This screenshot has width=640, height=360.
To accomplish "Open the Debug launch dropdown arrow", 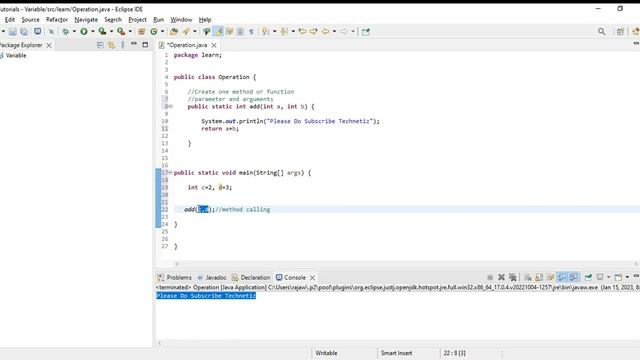I will 74,31.
